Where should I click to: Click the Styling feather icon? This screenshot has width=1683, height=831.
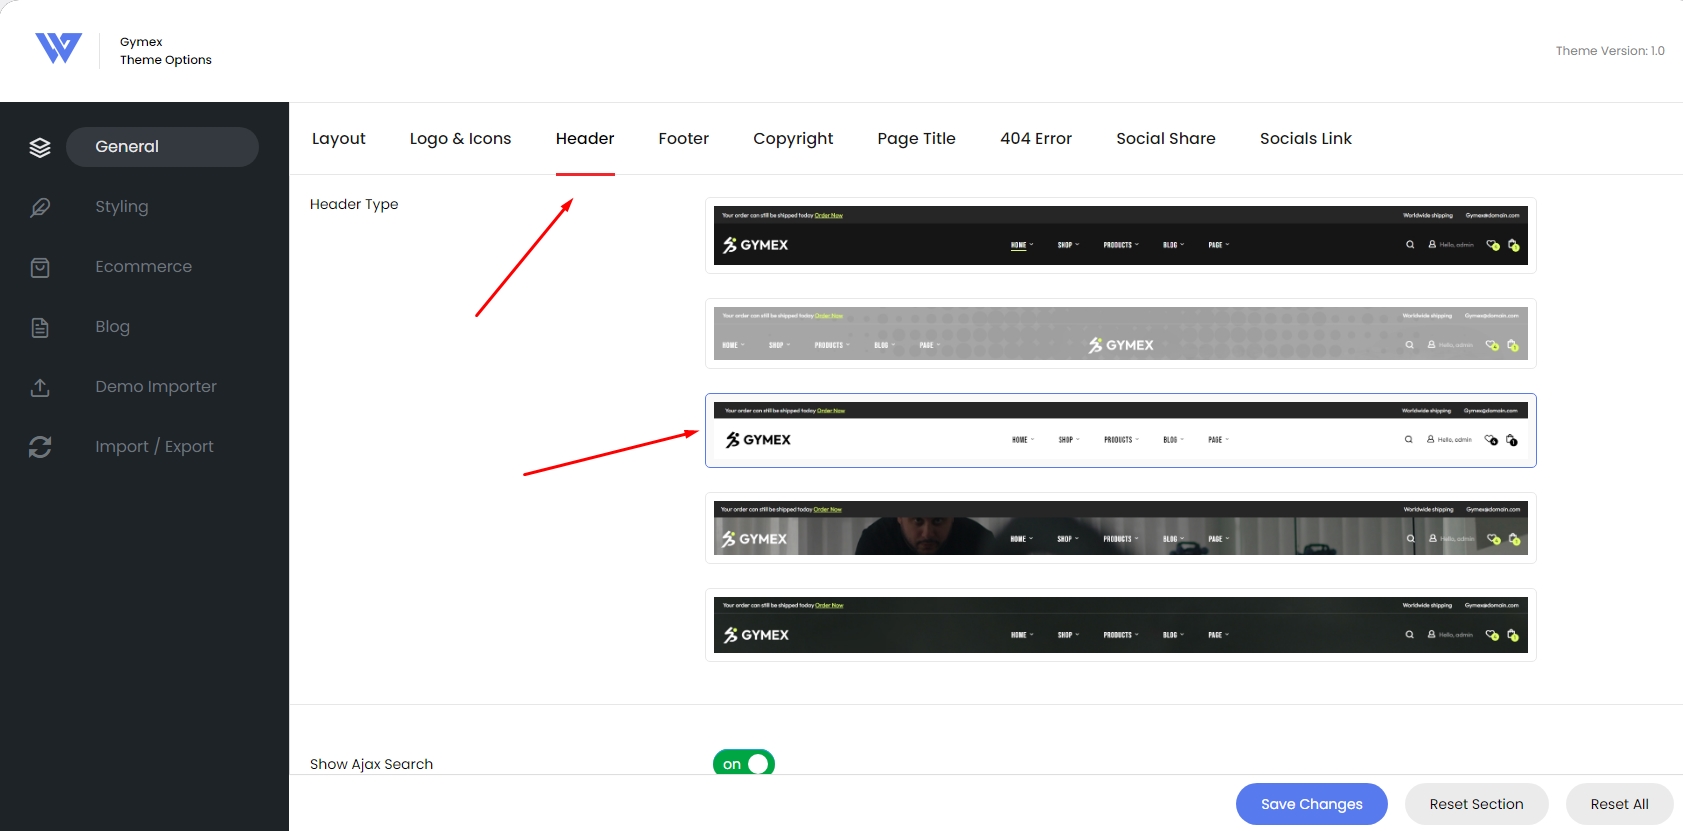point(40,207)
